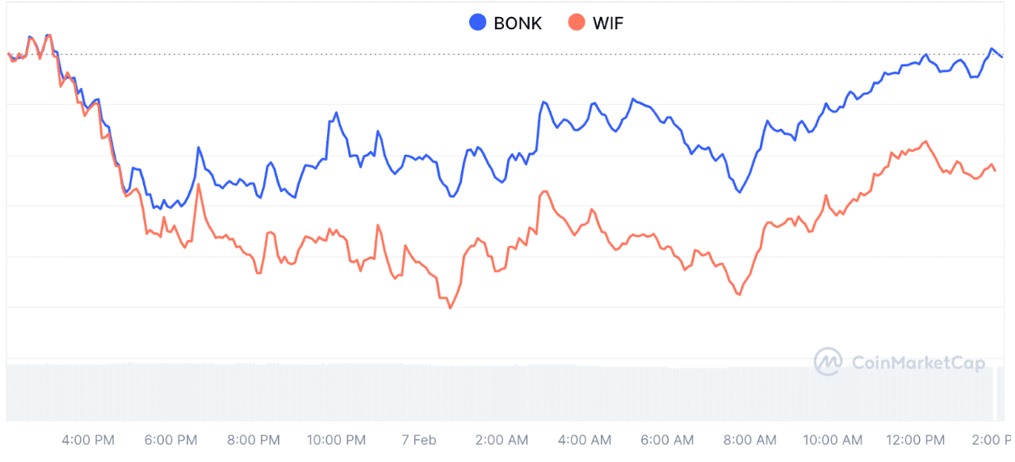
Task: Select the 7 Feb date marker
Action: 419,440
